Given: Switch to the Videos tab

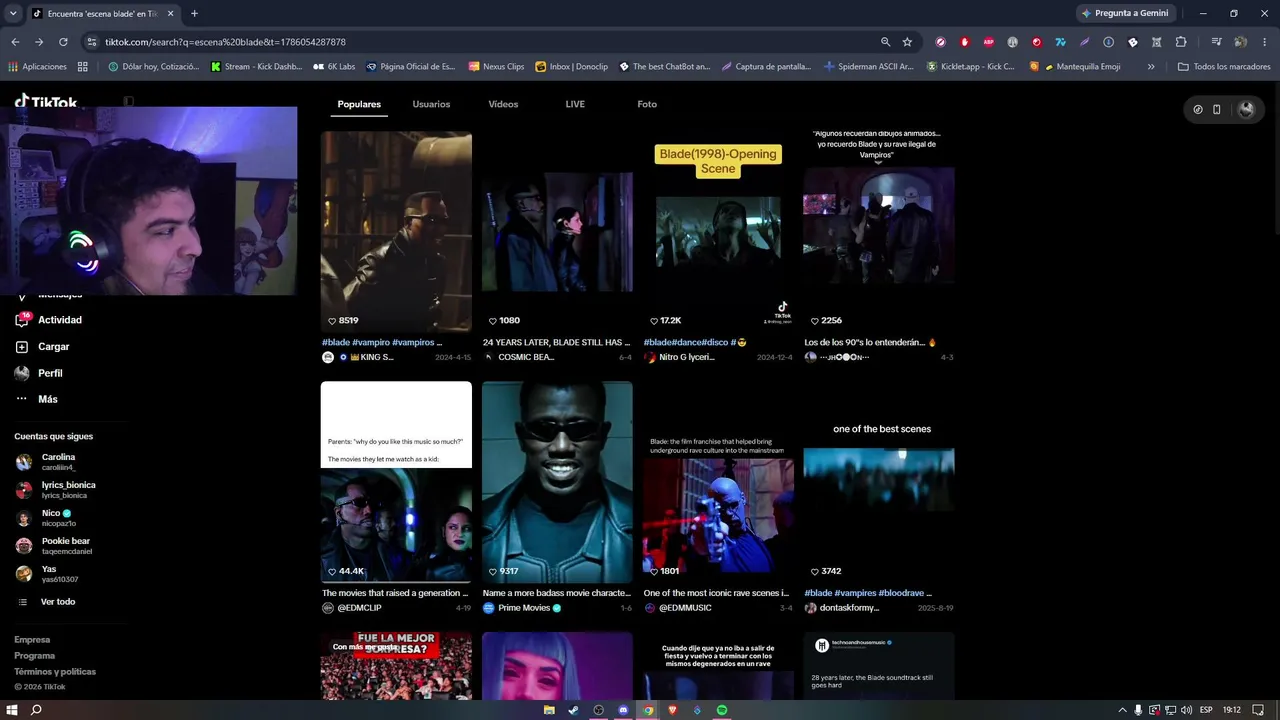Looking at the screenshot, I should 503,104.
